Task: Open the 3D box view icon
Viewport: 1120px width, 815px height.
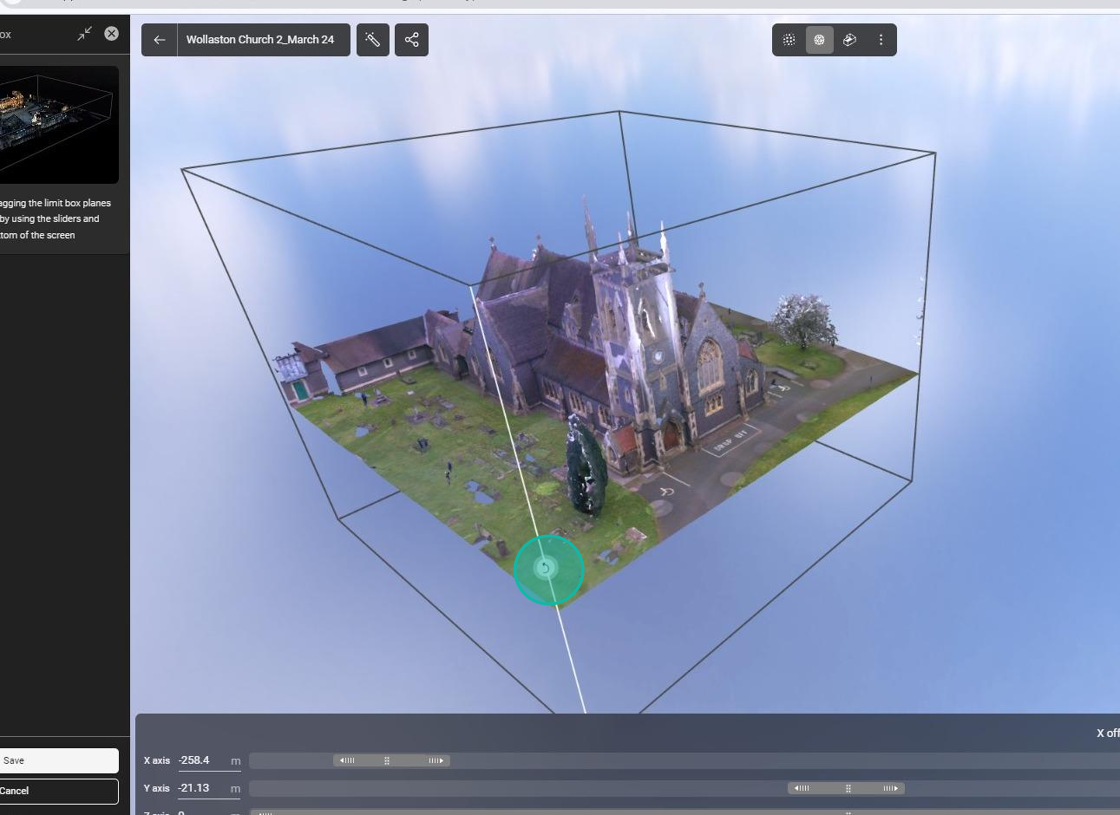Action: [850, 40]
